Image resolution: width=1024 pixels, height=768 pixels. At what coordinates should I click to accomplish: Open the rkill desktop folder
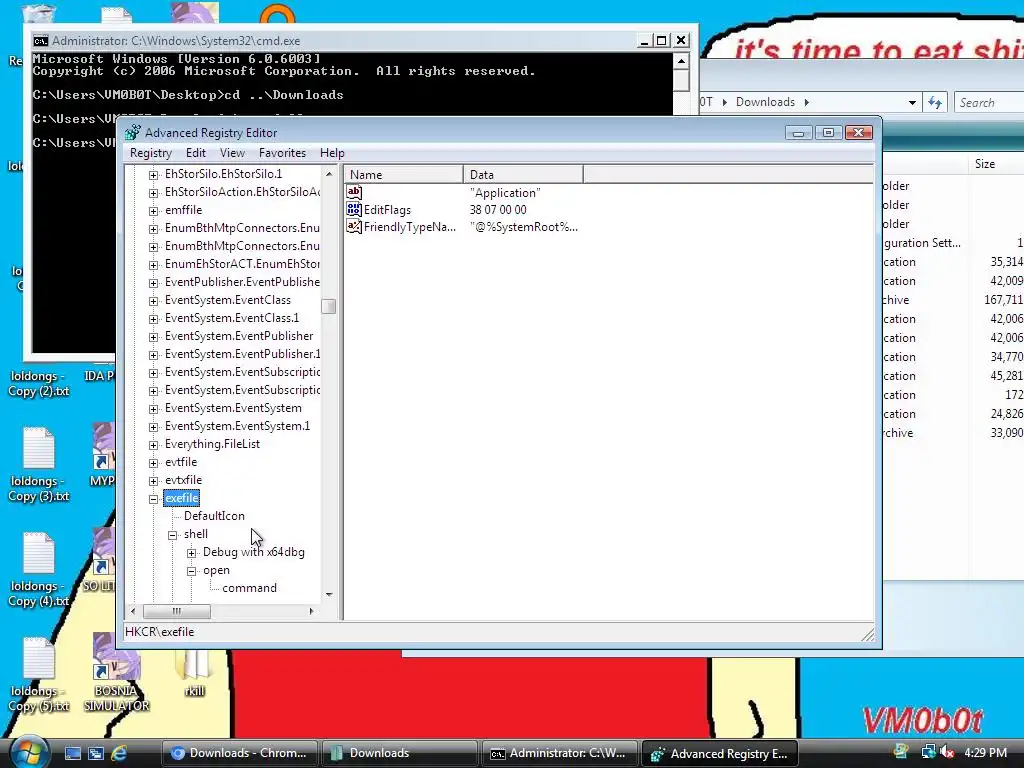point(194,673)
